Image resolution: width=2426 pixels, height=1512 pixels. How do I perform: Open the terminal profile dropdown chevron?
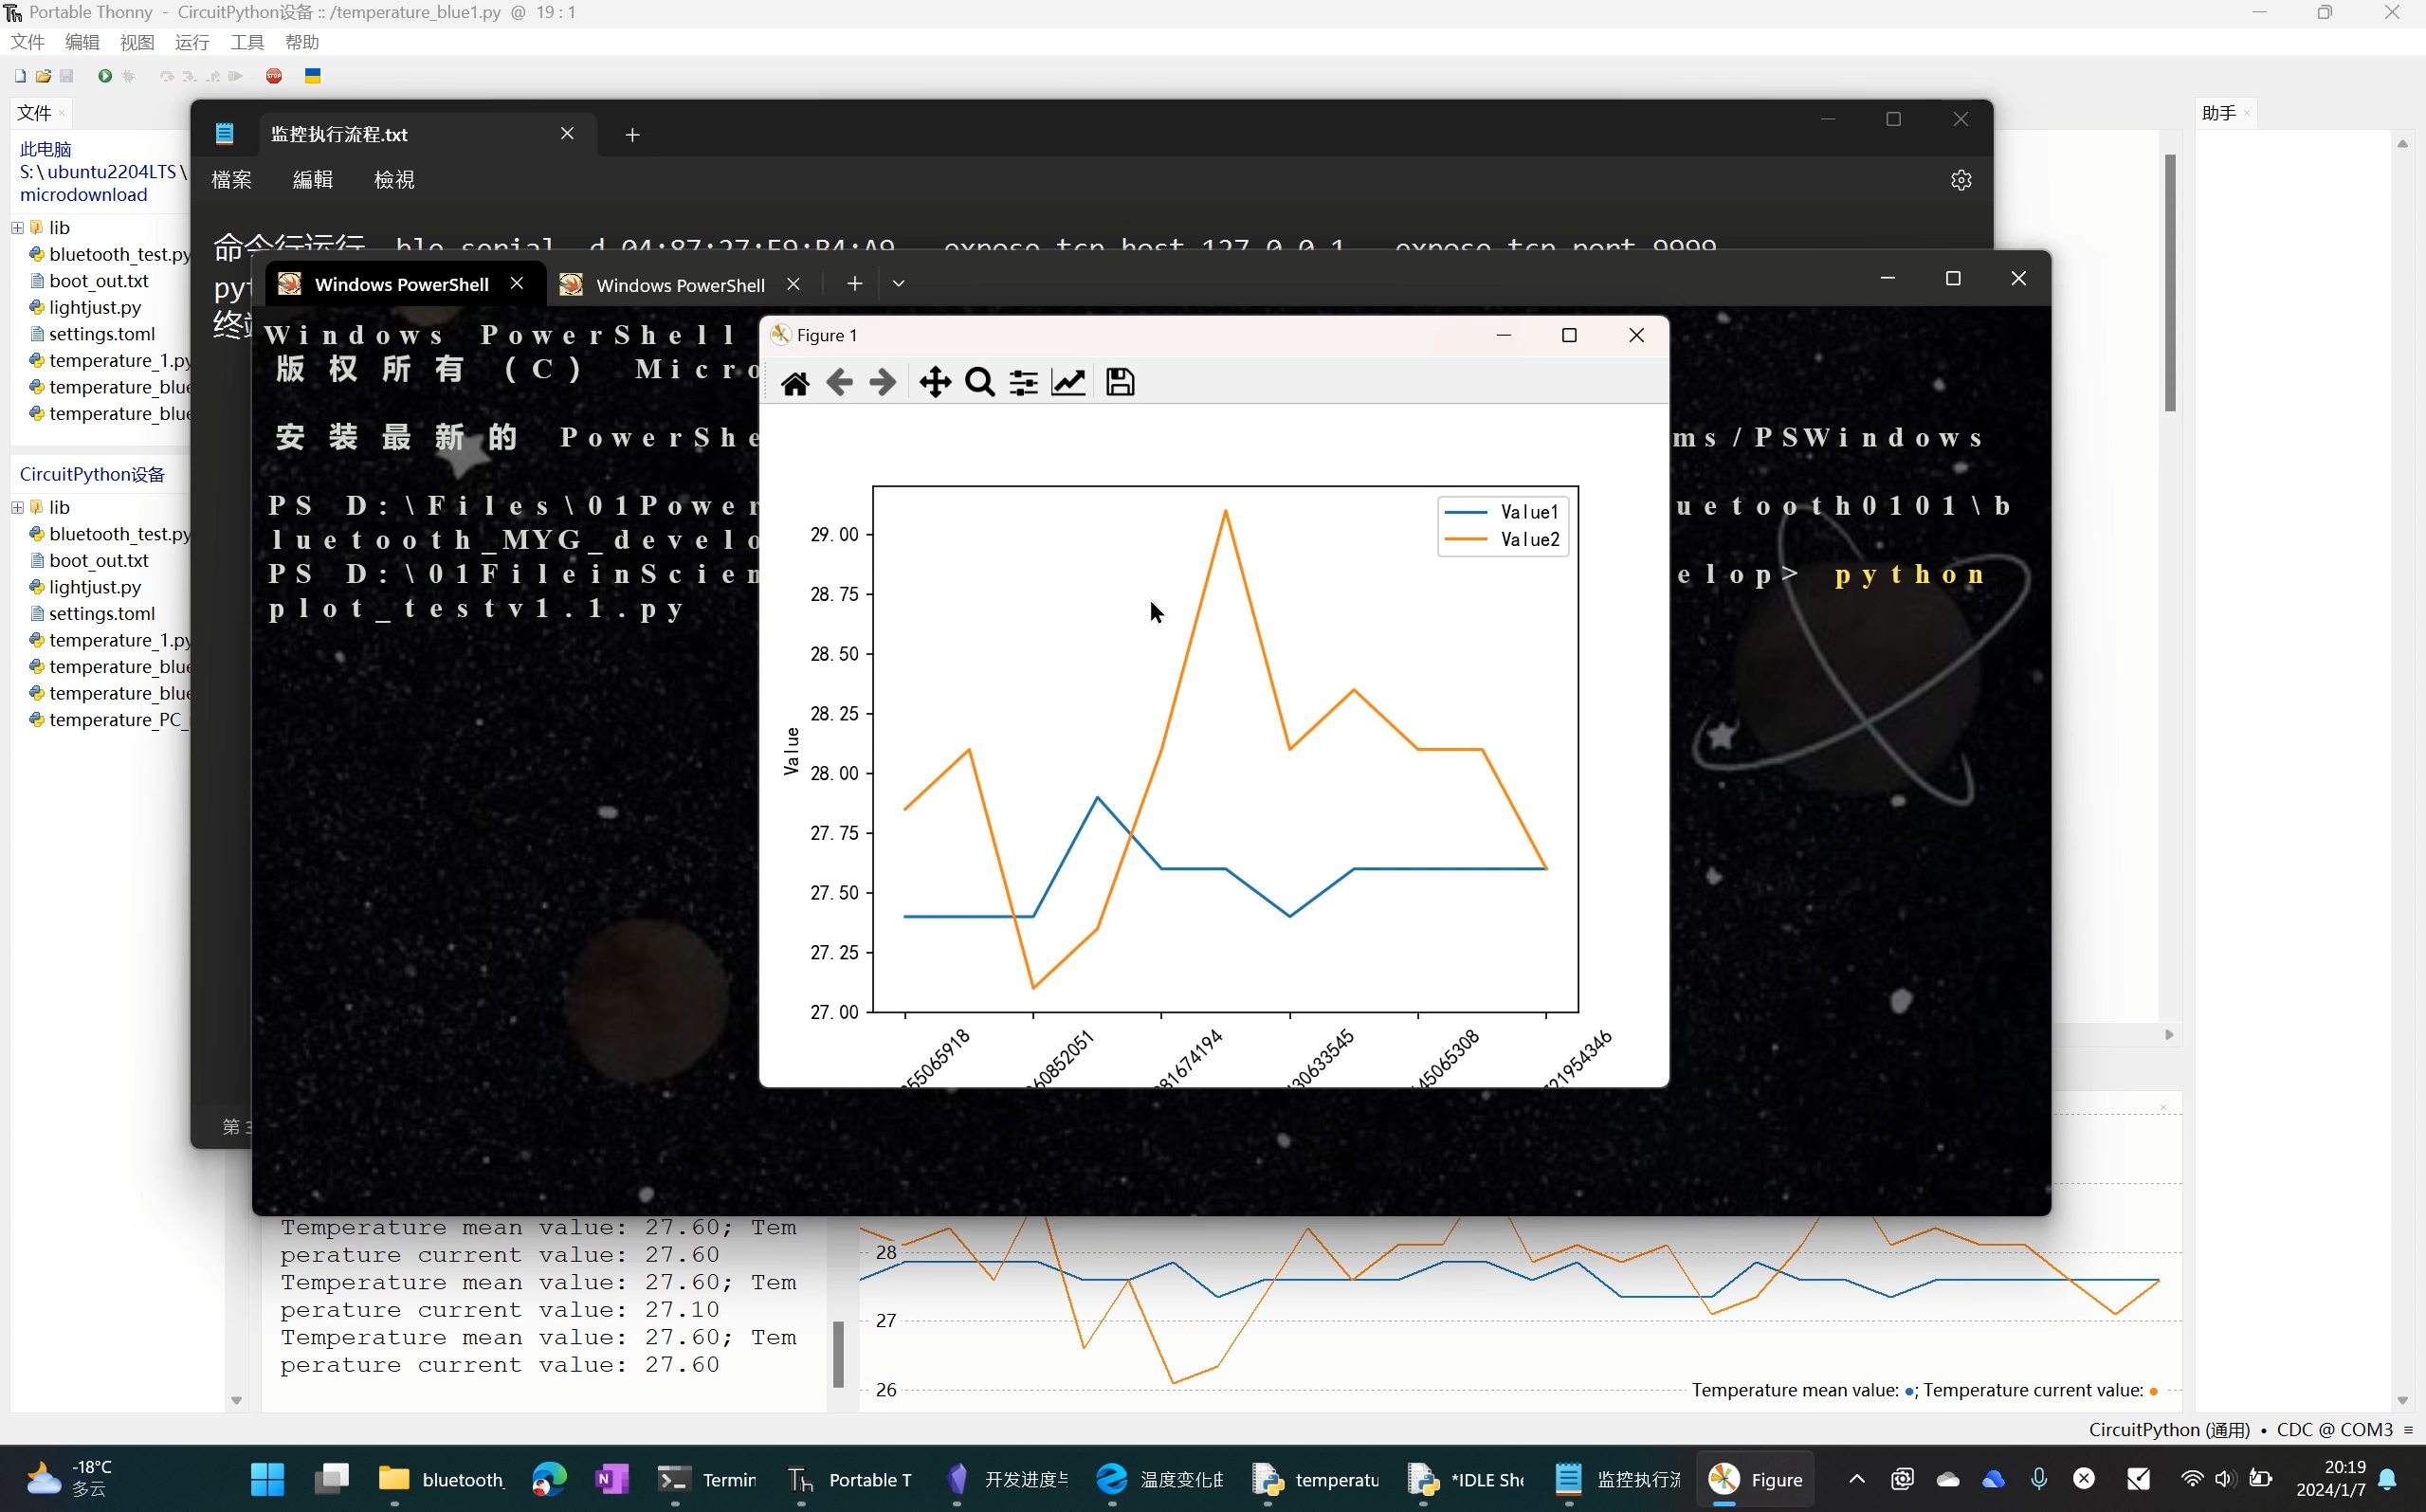point(898,284)
